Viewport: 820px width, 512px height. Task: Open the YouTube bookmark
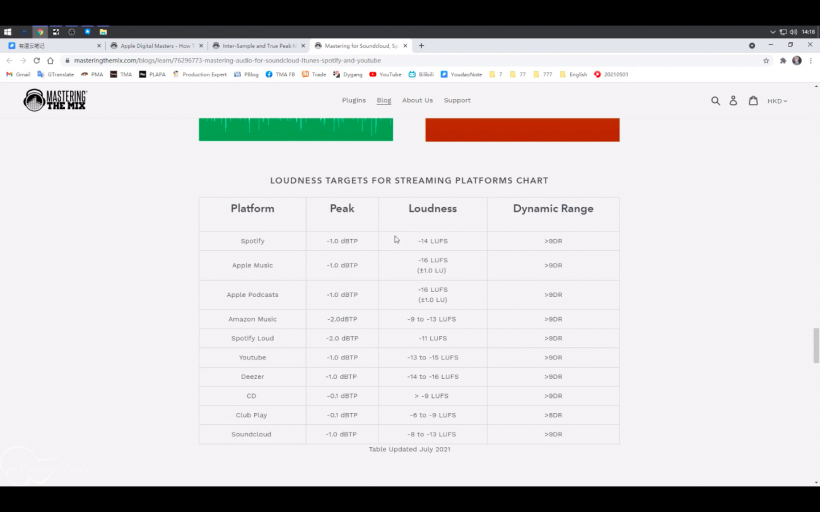pyautogui.click(x=385, y=75)
